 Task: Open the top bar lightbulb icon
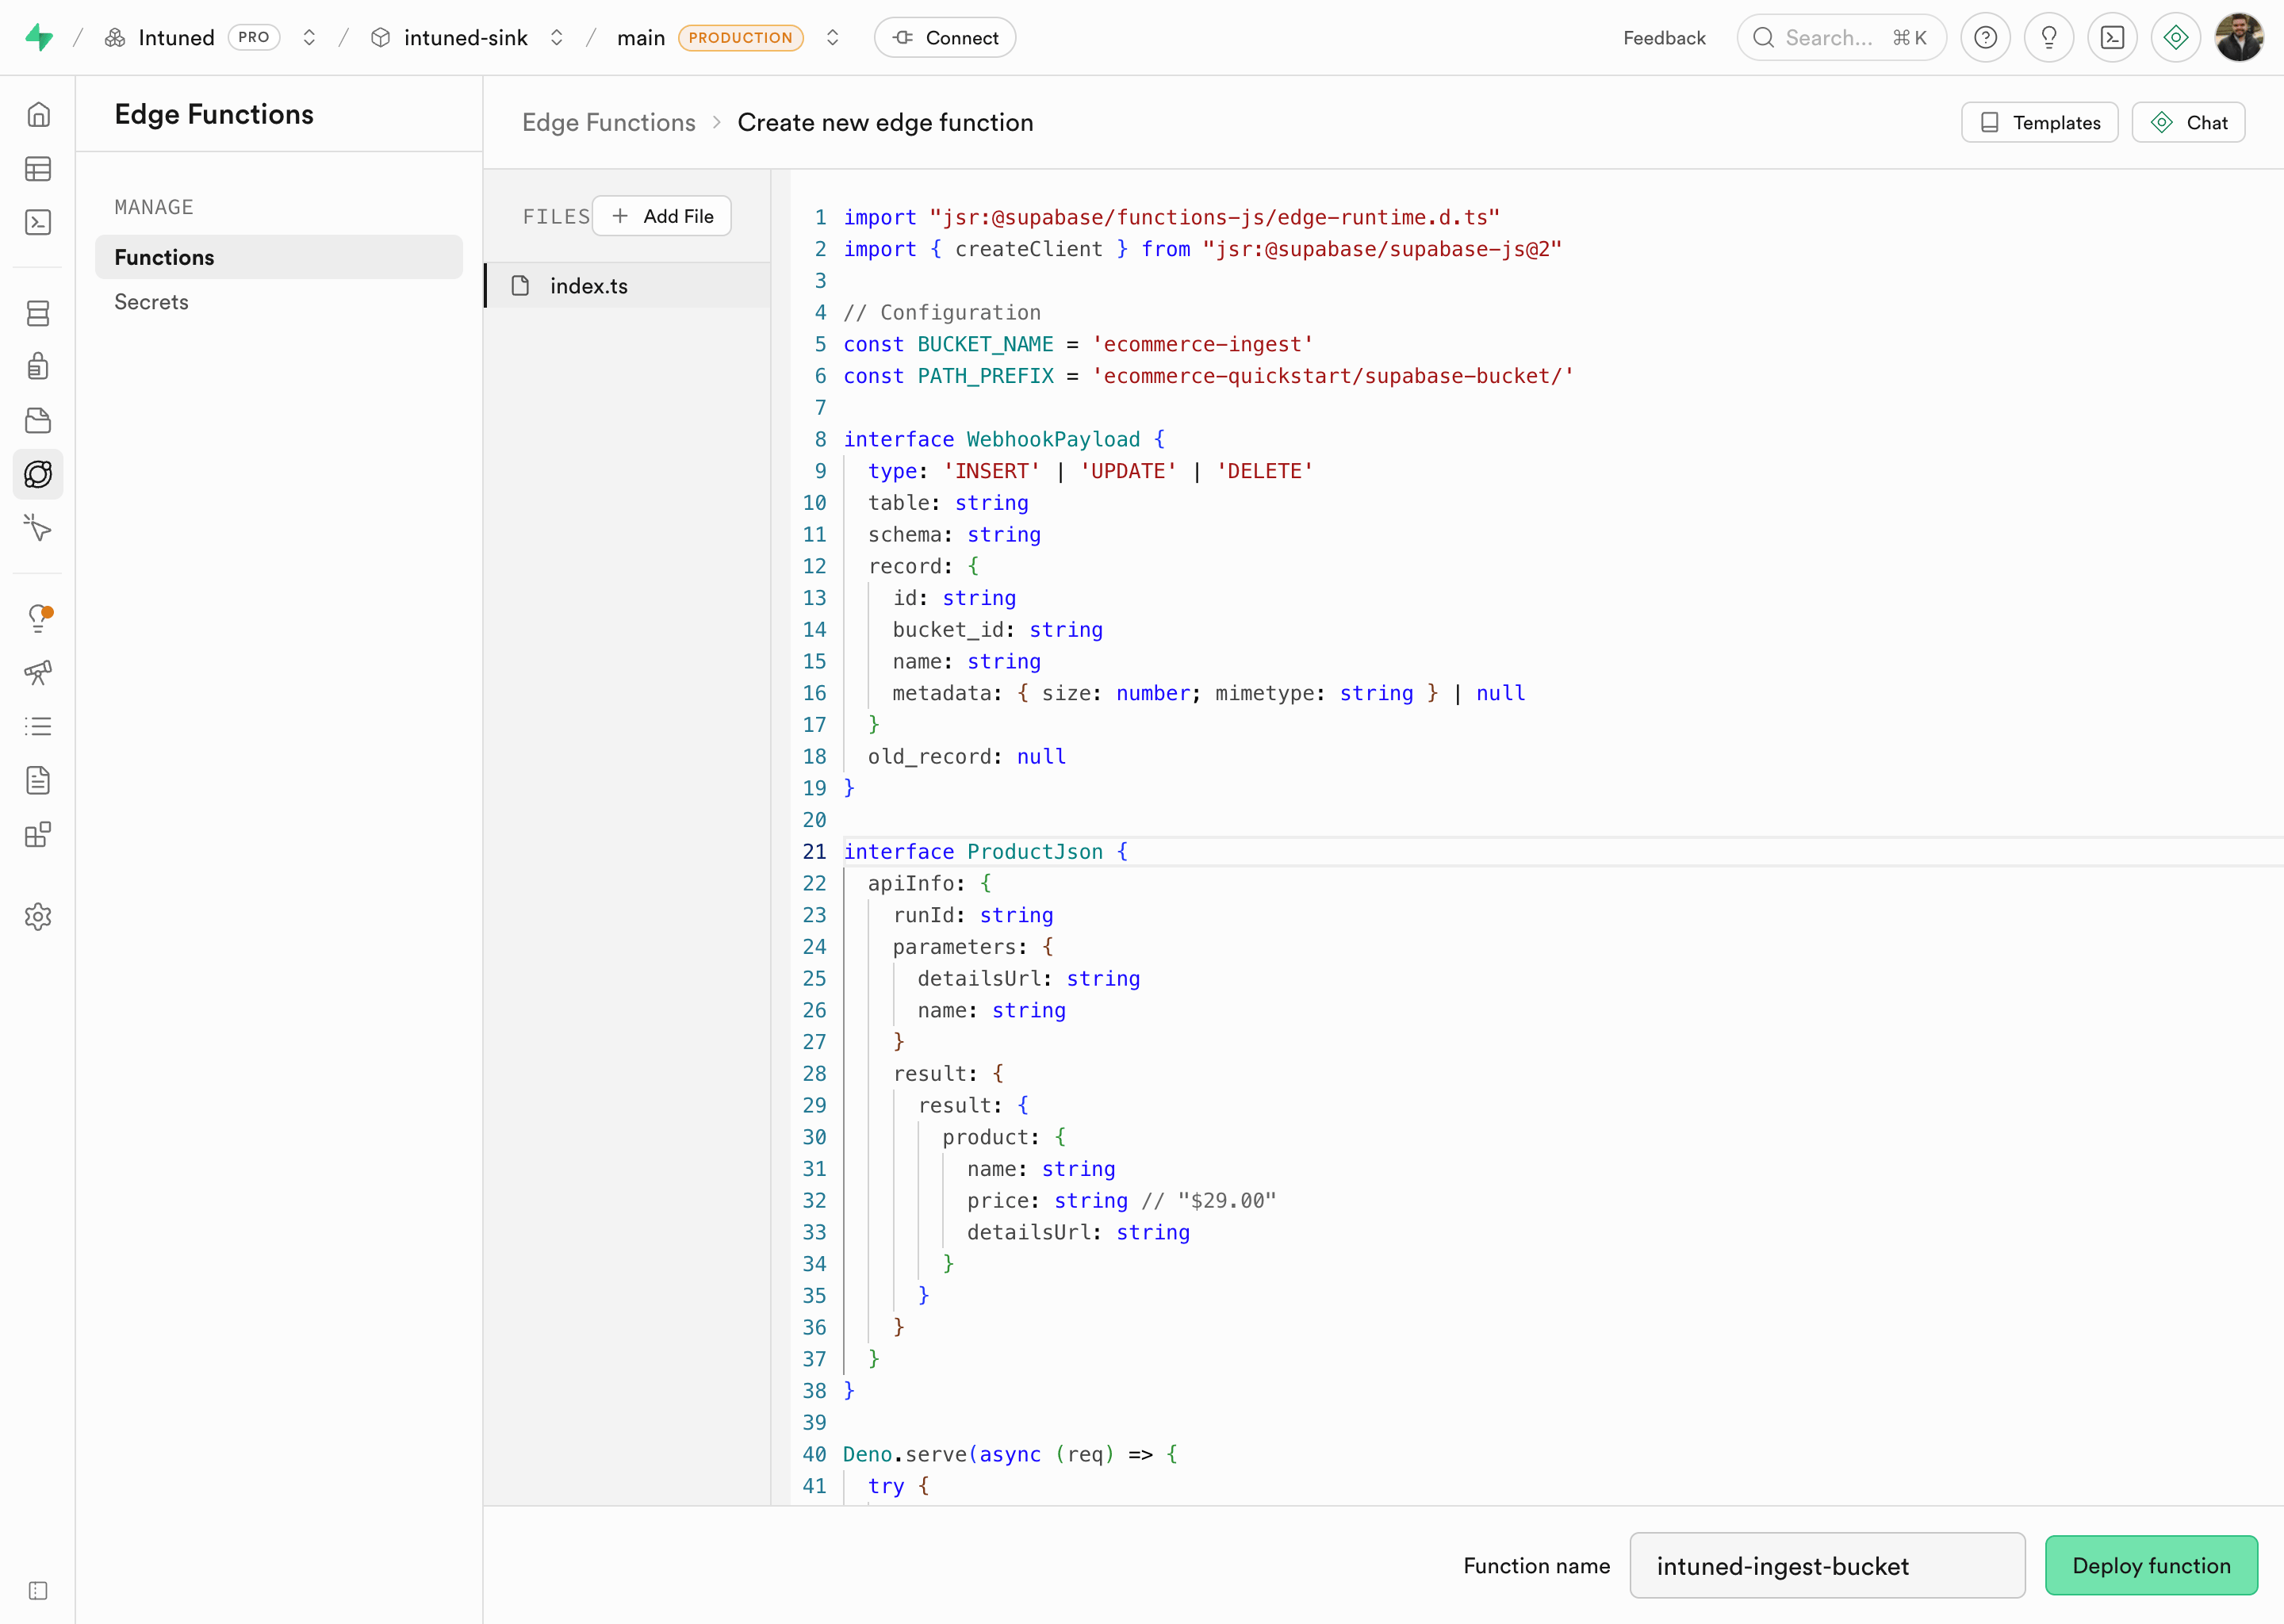pyautogui.click(x=2049, y=38)
